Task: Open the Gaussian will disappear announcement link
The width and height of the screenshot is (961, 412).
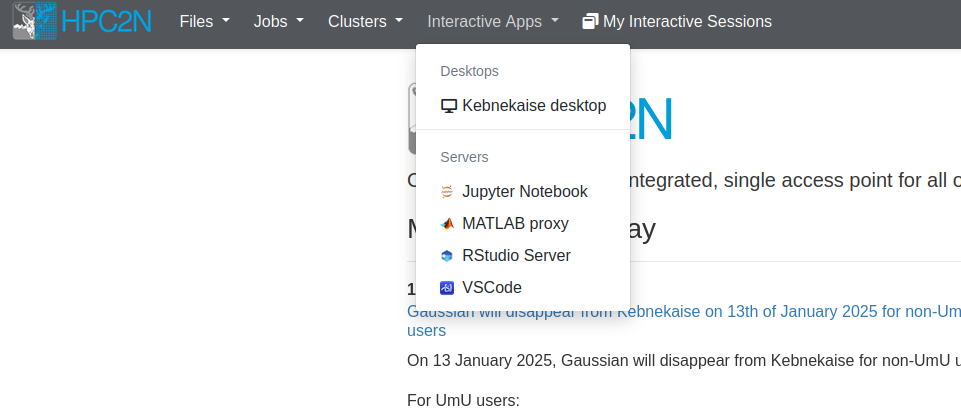Action: (683, 321)
